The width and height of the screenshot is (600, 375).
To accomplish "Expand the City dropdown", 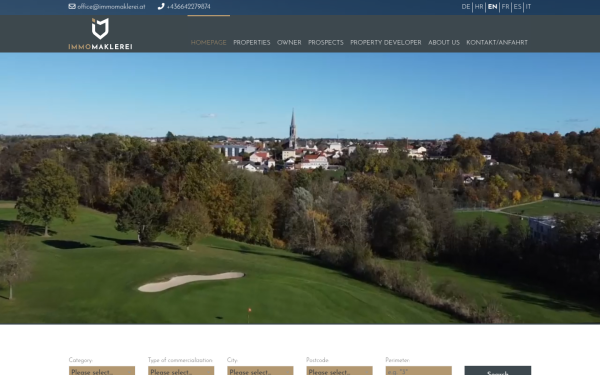I will pyautogui.click(x=260, y=371).
